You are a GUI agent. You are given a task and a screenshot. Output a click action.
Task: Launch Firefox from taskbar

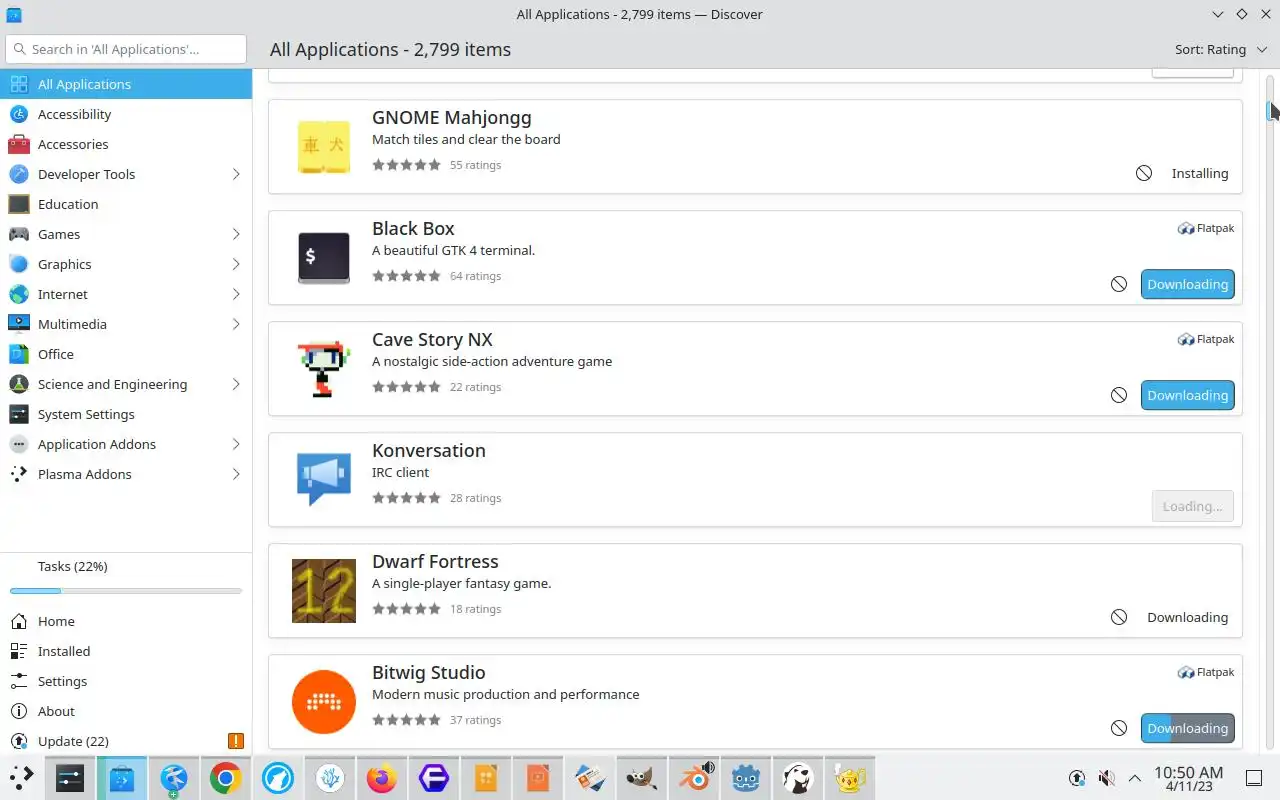click(382, 778)
